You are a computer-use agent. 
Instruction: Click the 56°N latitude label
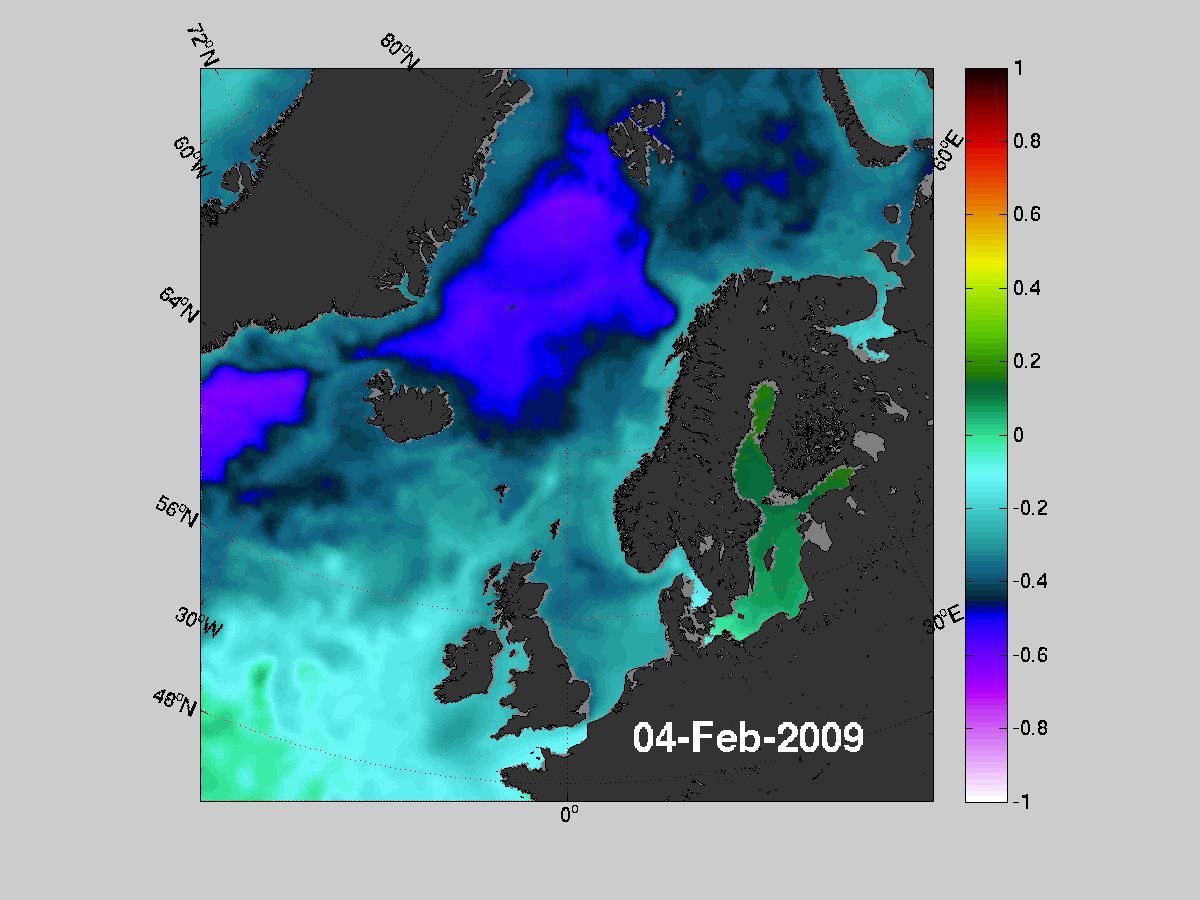point(176,511)
